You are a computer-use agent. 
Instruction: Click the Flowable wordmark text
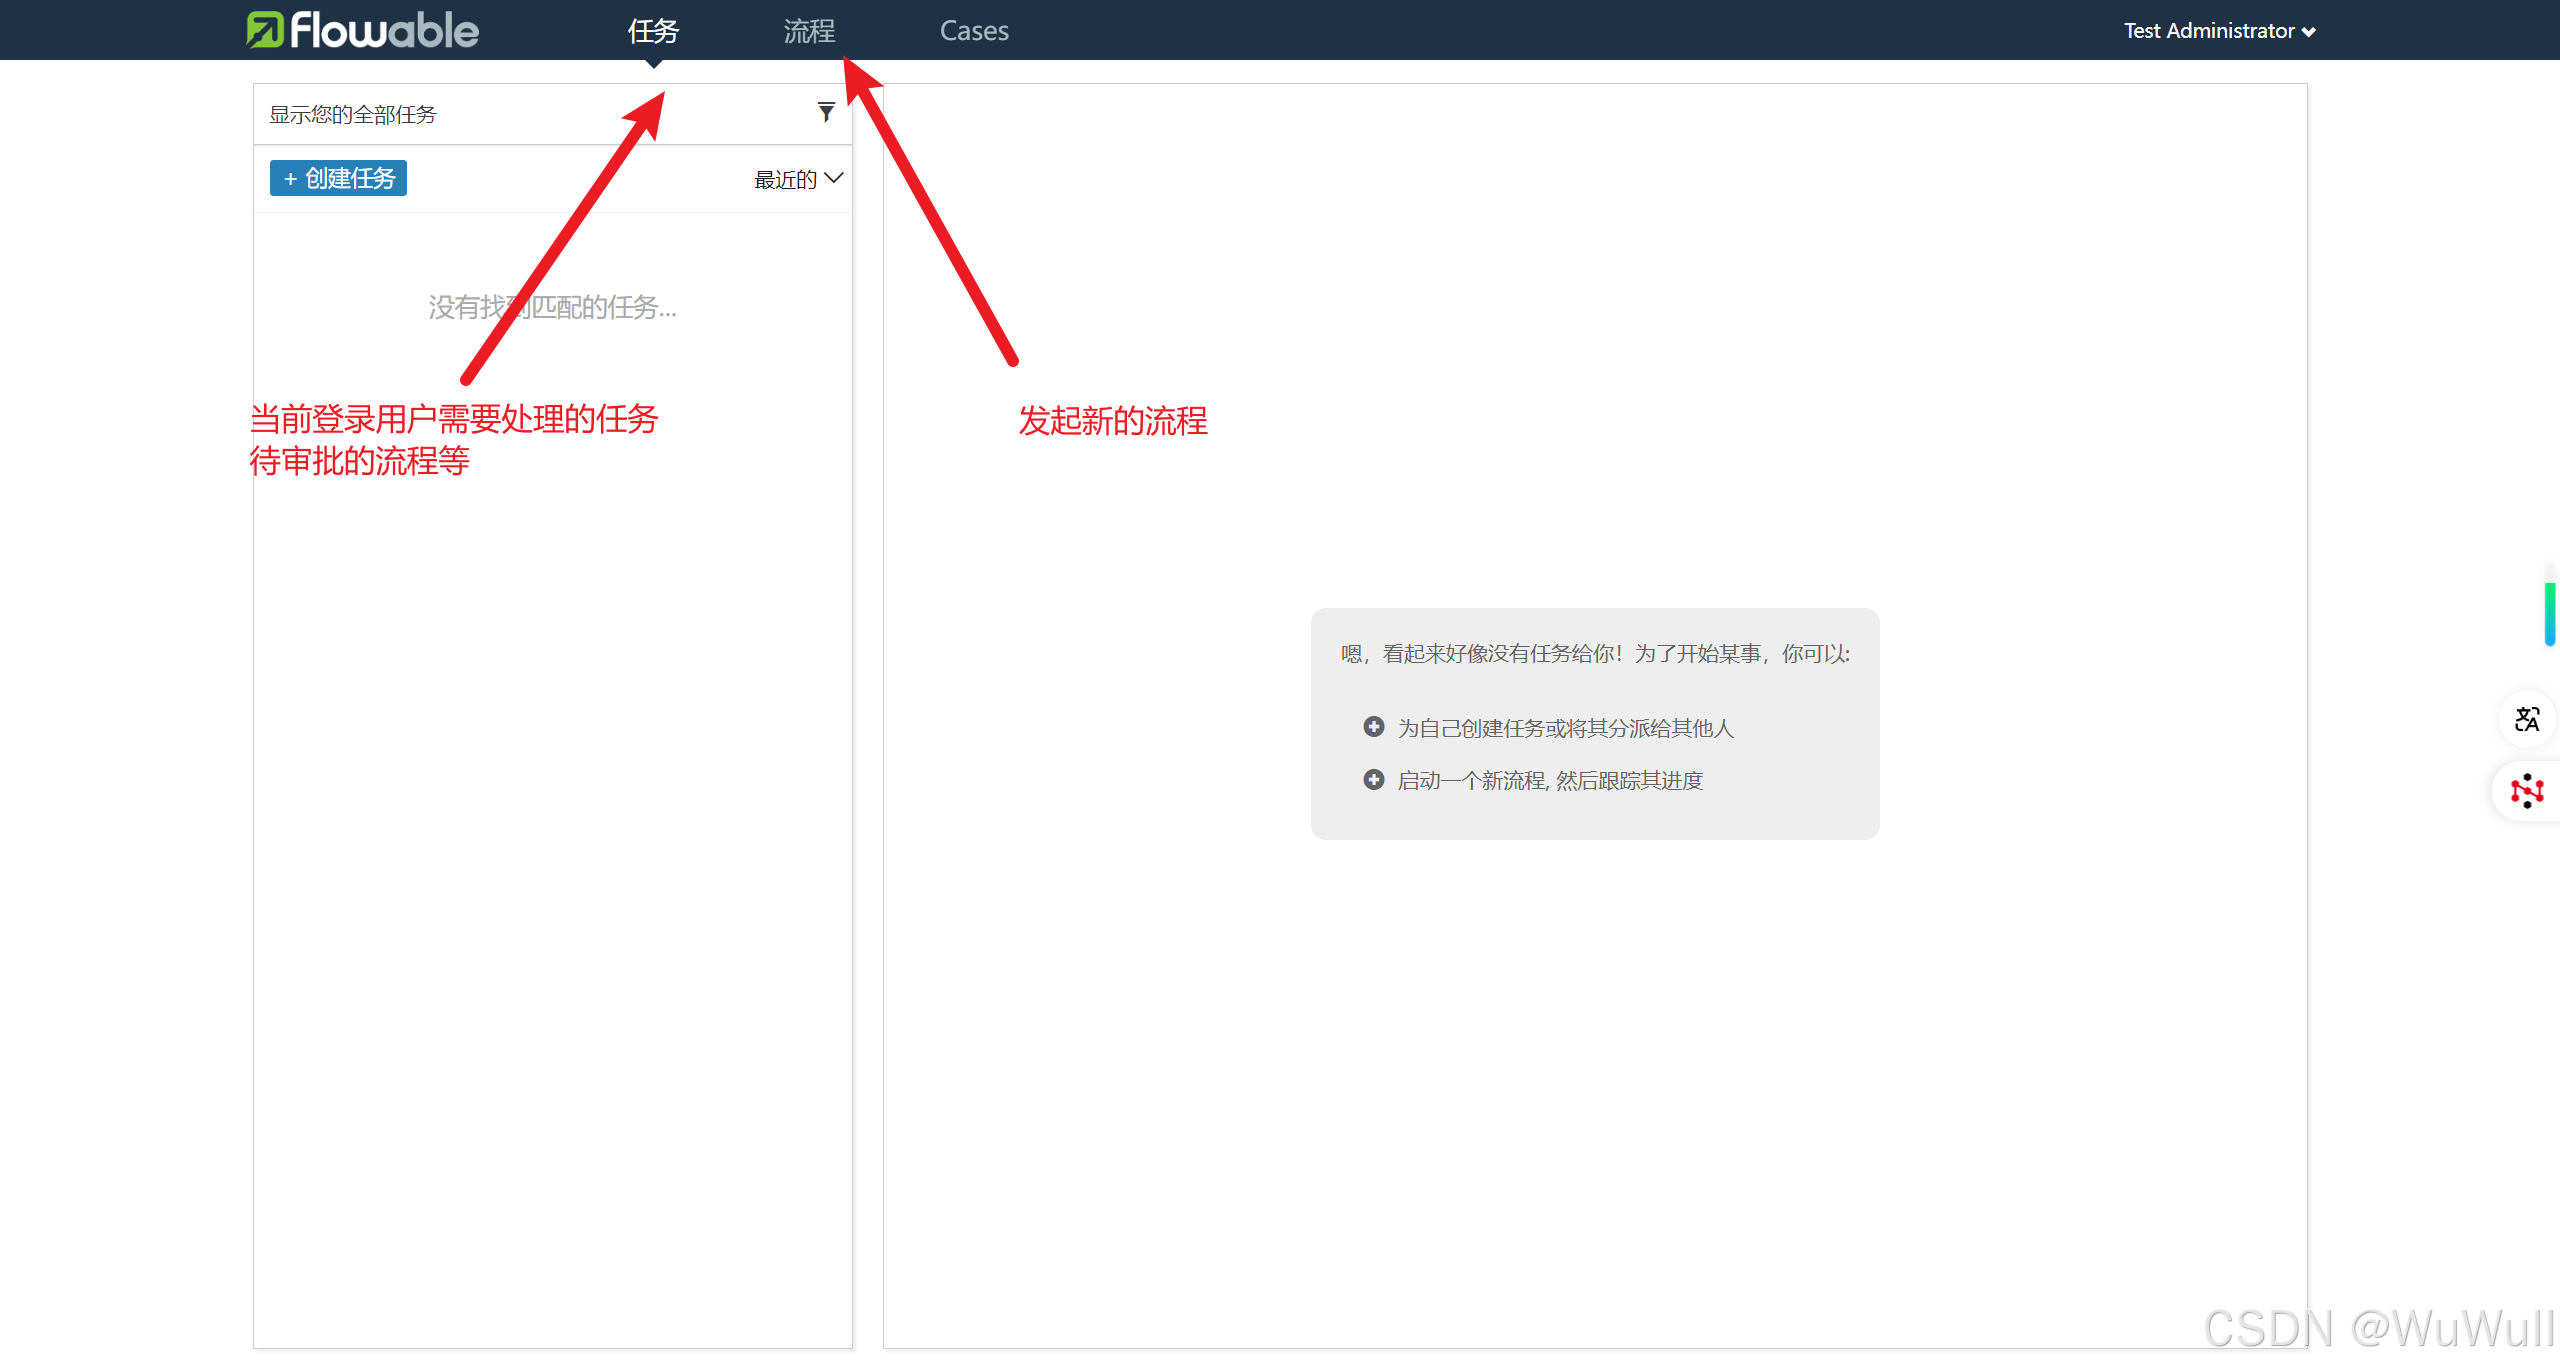(385, 30)
